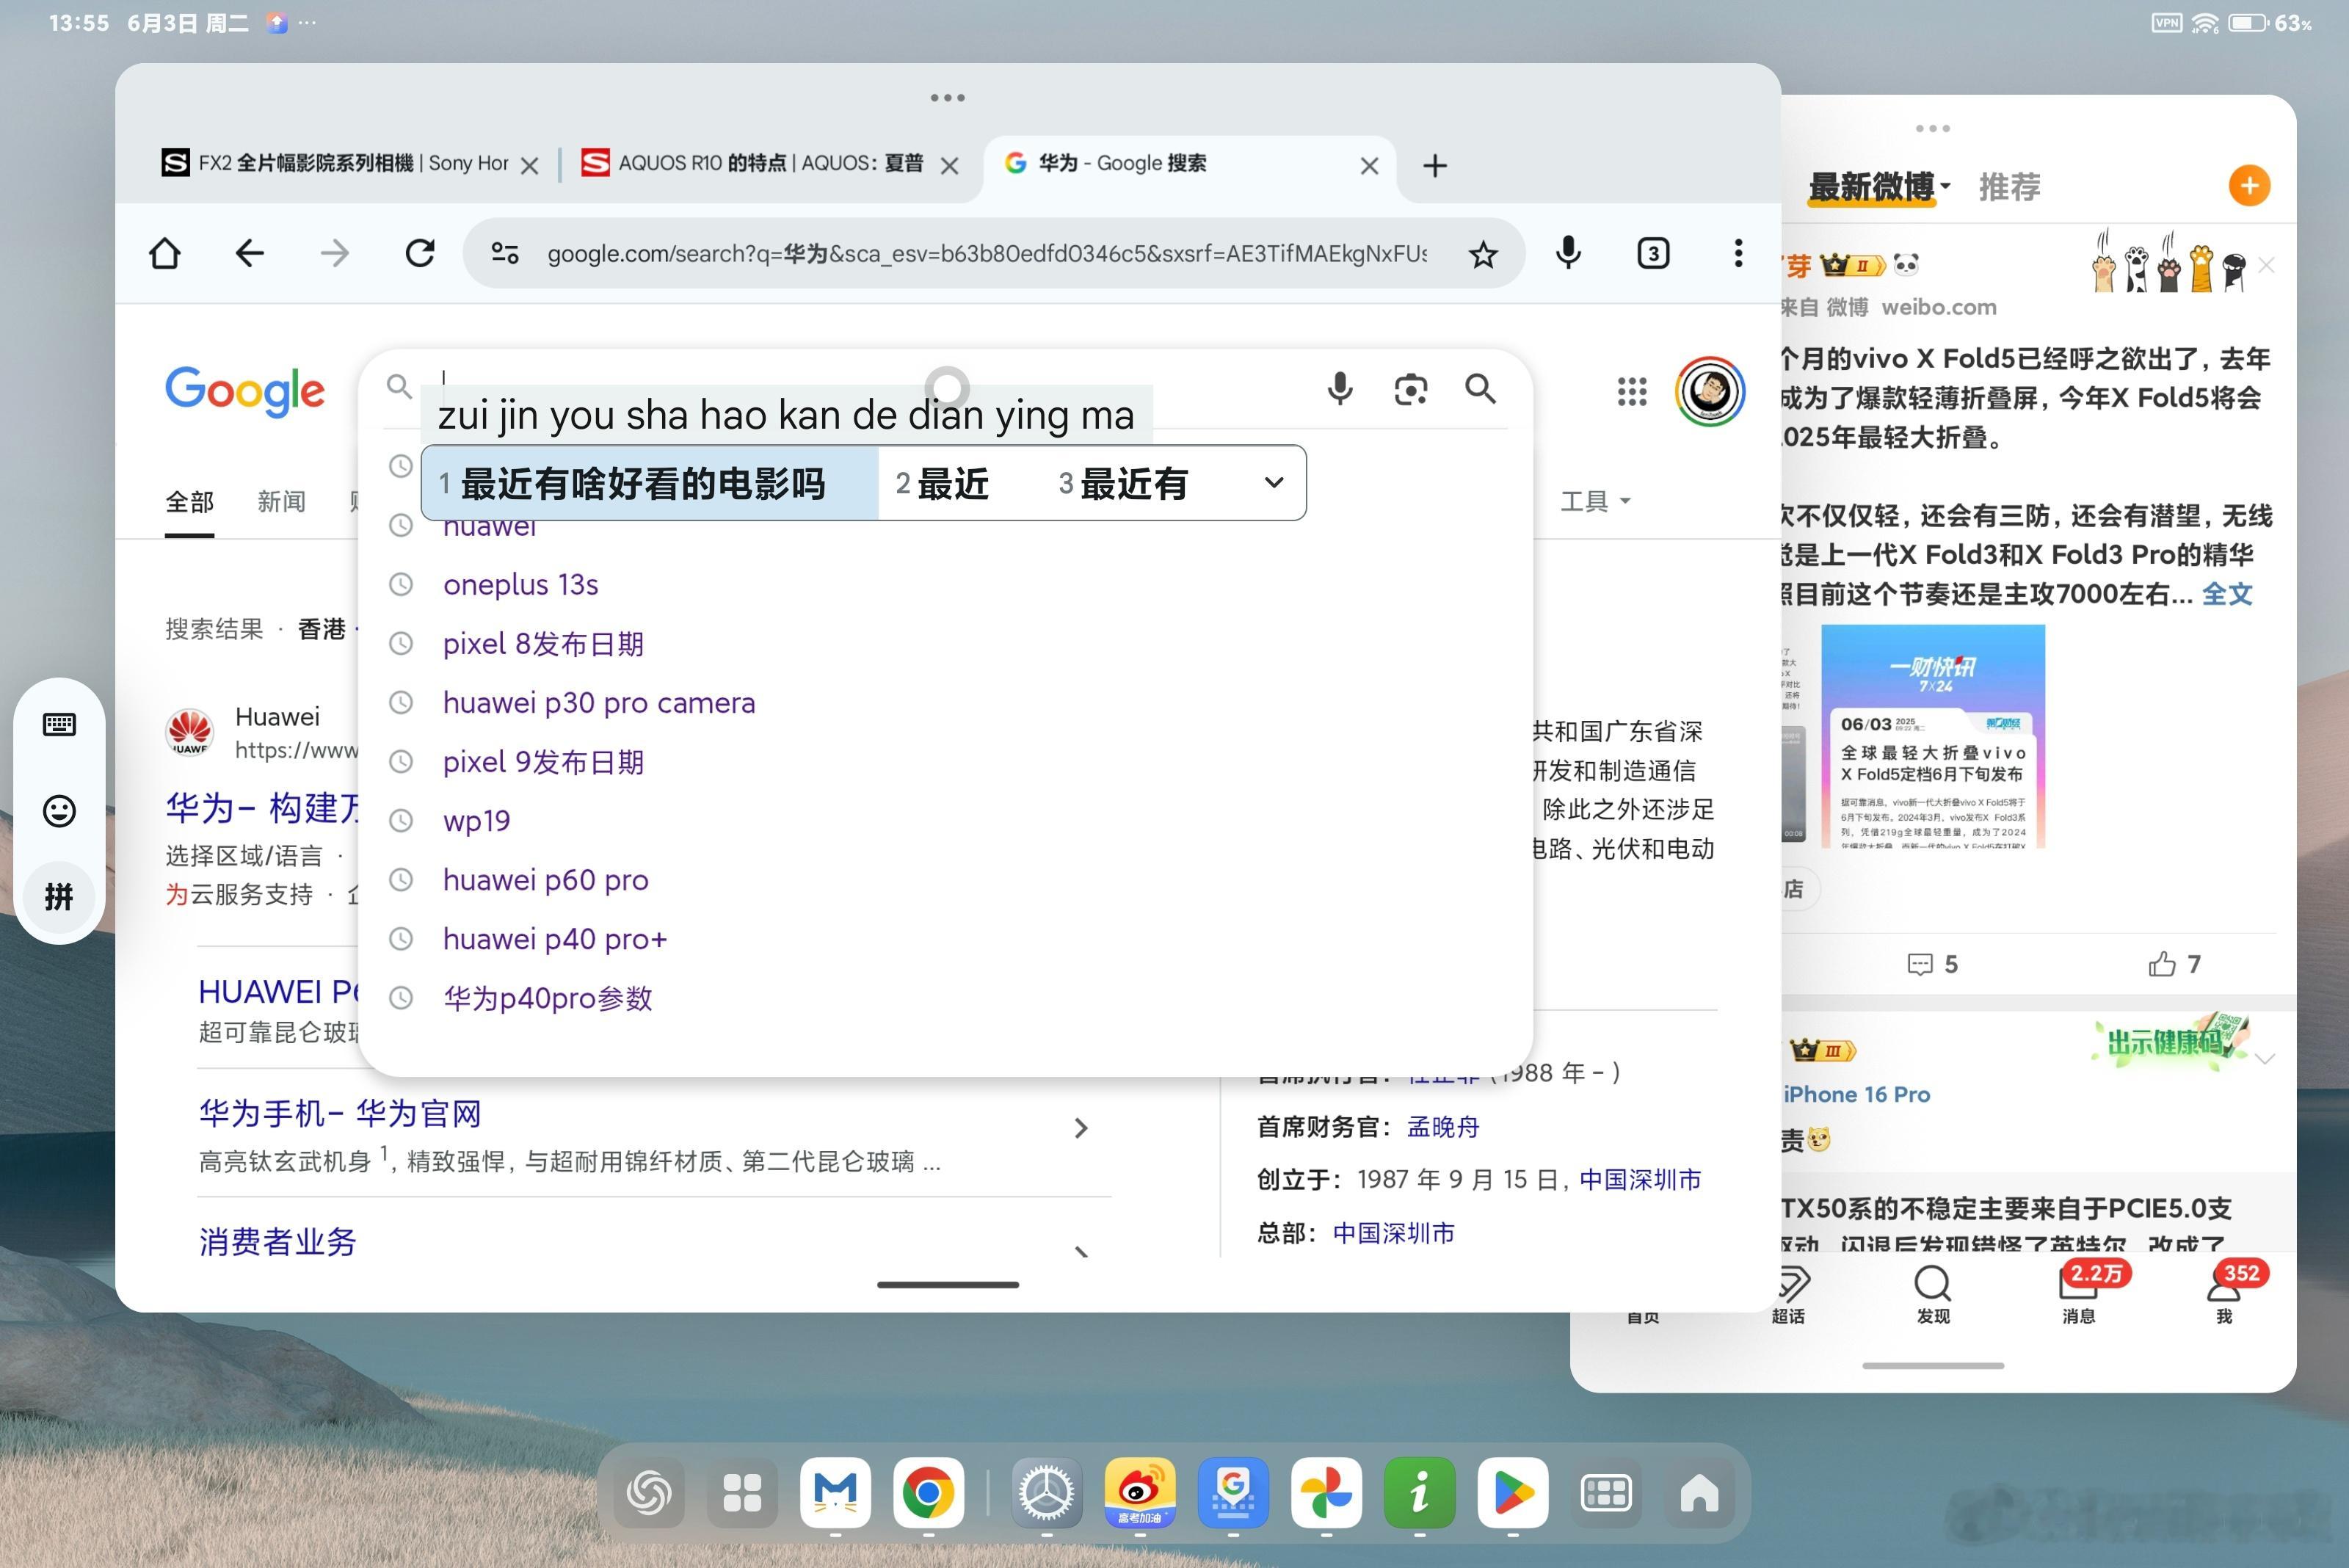Open the 工具 tools dropdown
Viewport: 2349px width, 1568px height.
click(x=1595, y=500)
